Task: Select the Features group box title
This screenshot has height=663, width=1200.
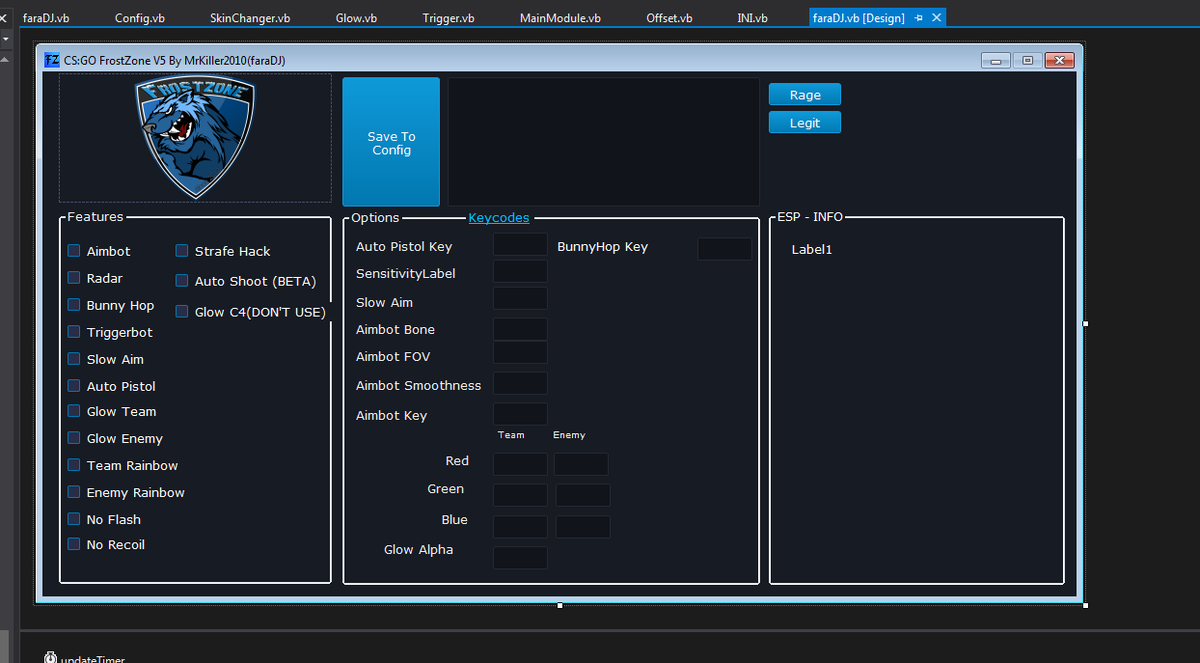Action: coord(95,217)
